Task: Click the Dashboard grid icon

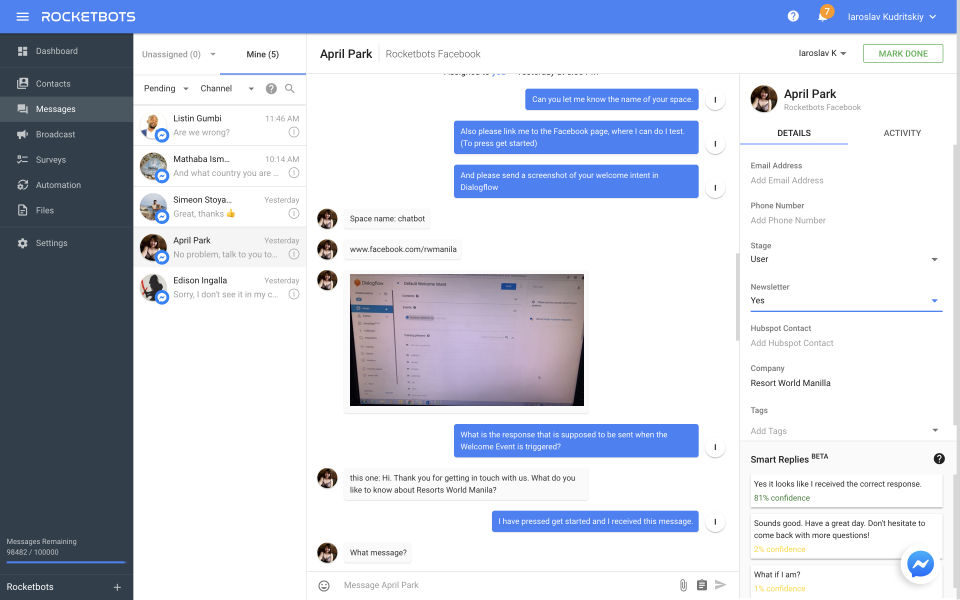Action: 23,51
